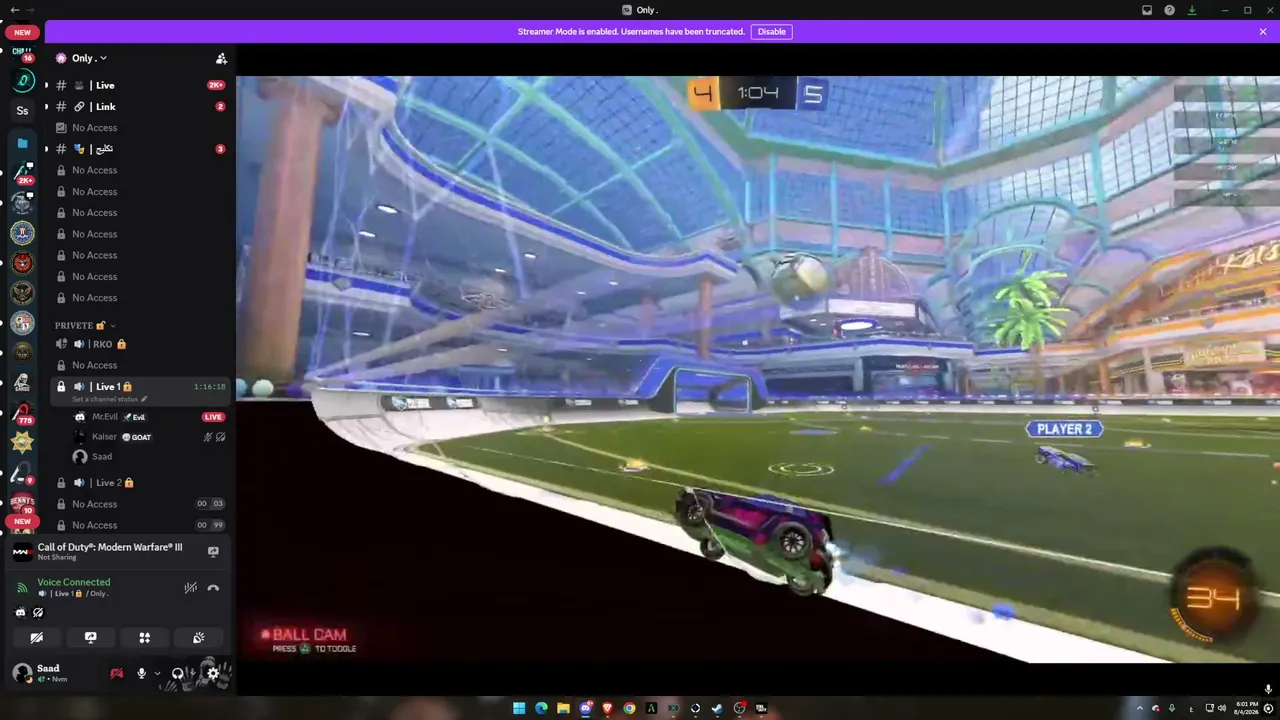The width and height of the screenshot is (1280, 720).
Task: Open the Ss server in the server list
Action: (22, 111)
